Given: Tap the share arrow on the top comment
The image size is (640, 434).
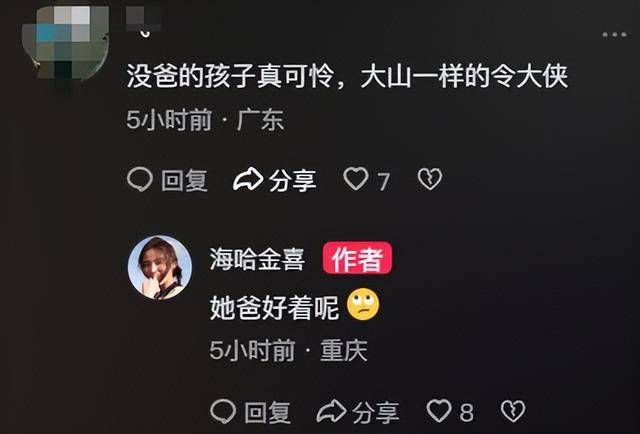Looking at the screenshot, I should pyautogui.click(x=248, y=179).
